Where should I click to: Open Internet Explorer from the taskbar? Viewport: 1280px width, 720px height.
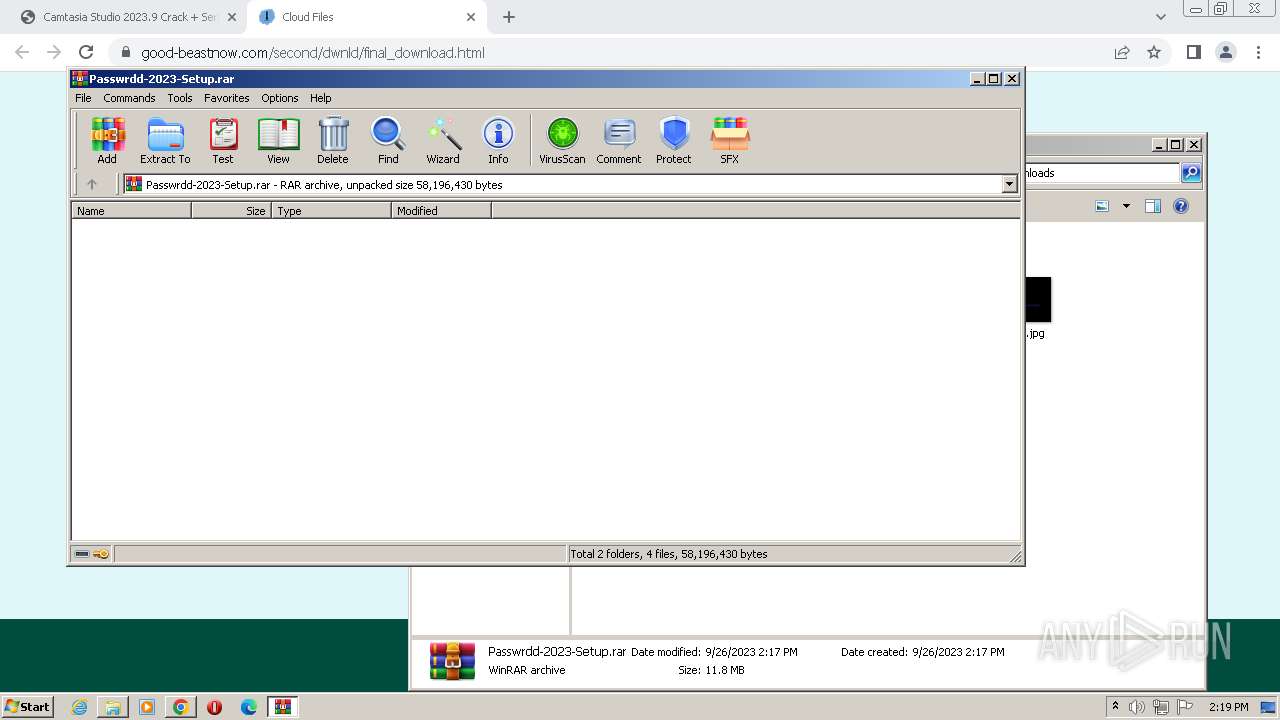80,707
